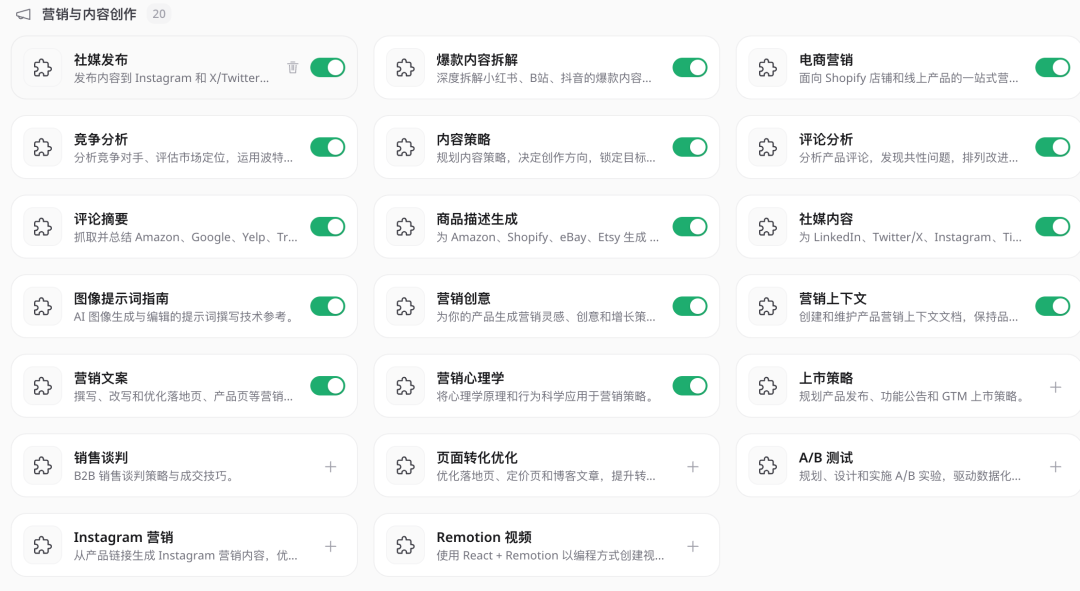
Task: Click the plus button on 销售谈判
Action: point(330,466)
